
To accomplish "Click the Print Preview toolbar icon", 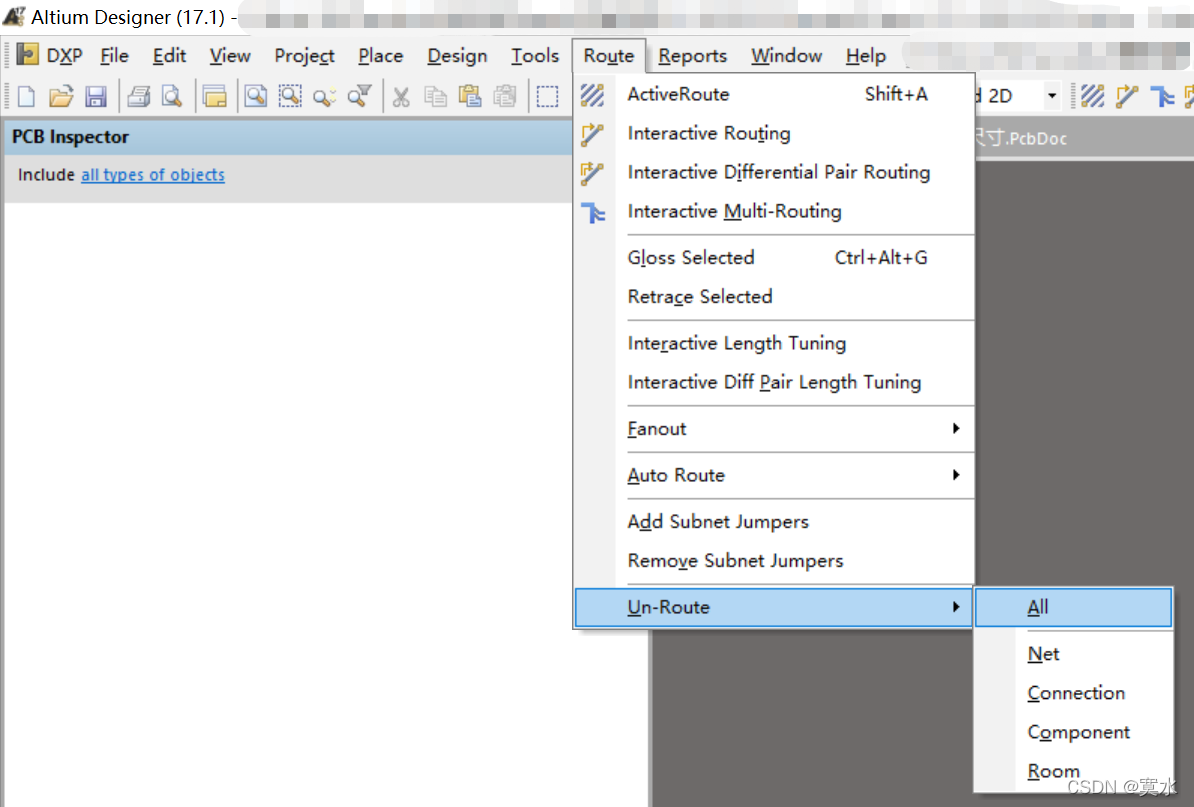I will (172, 97).
